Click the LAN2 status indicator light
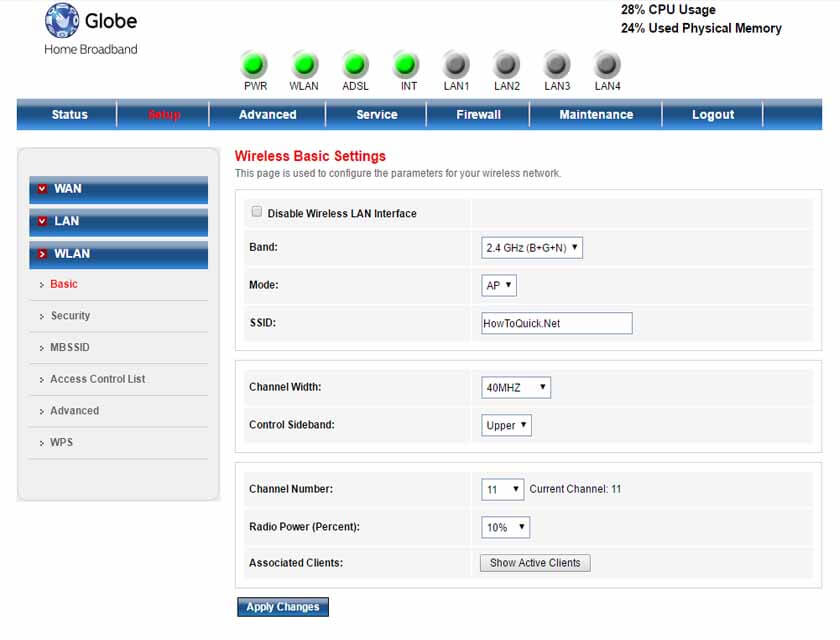840x640 pixels. [x=506, y=59]
